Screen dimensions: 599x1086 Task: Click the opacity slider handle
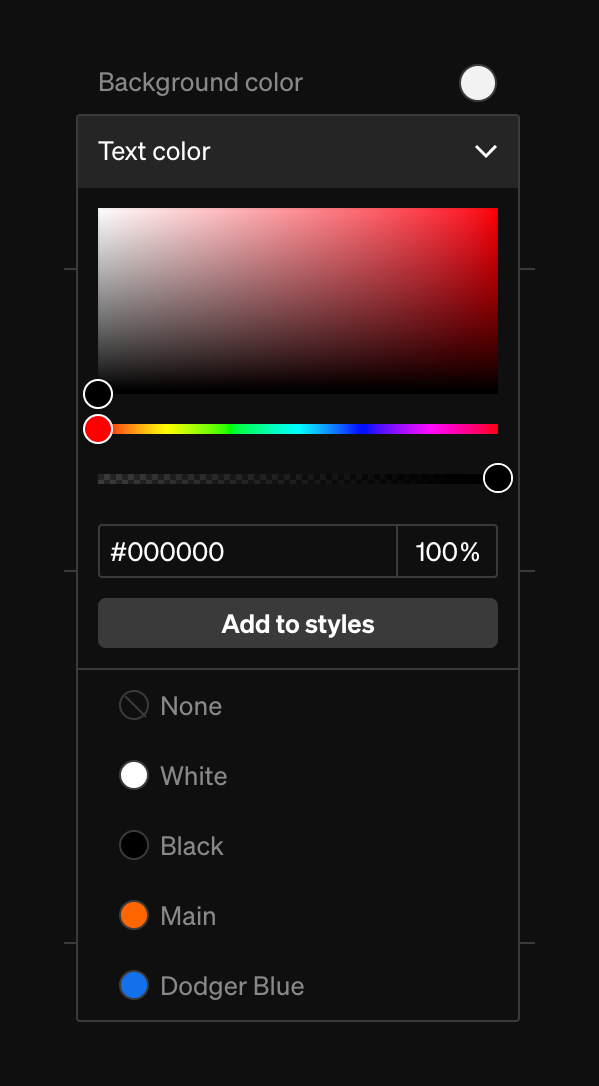pos(497,478)
